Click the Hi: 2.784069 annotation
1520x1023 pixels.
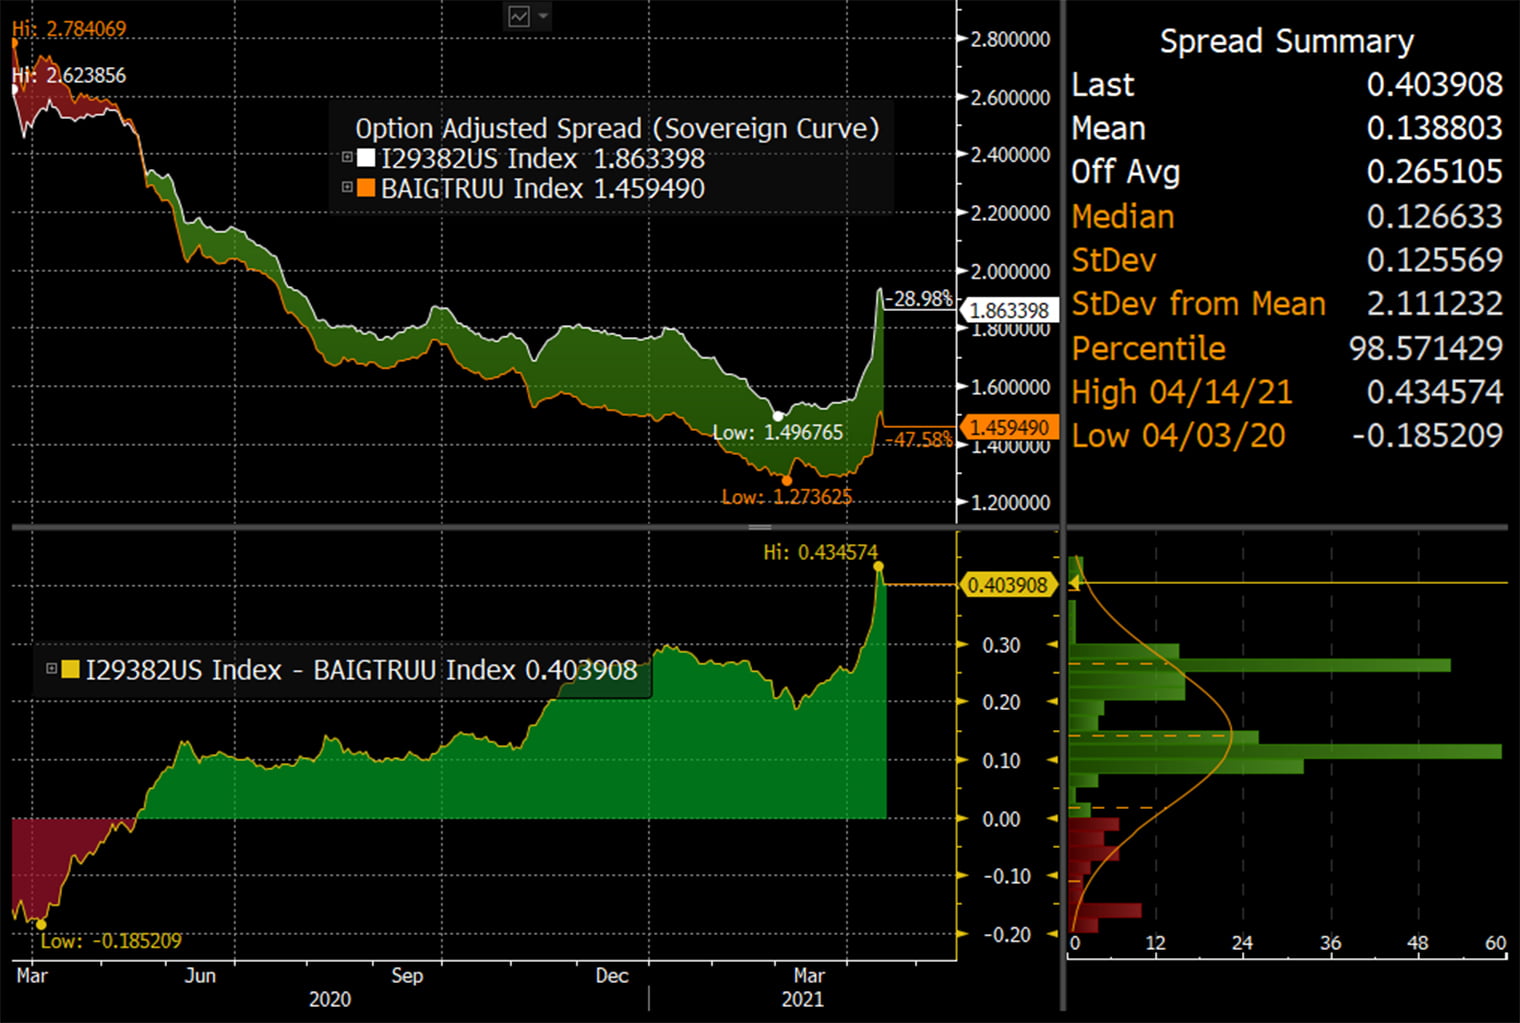70,29
